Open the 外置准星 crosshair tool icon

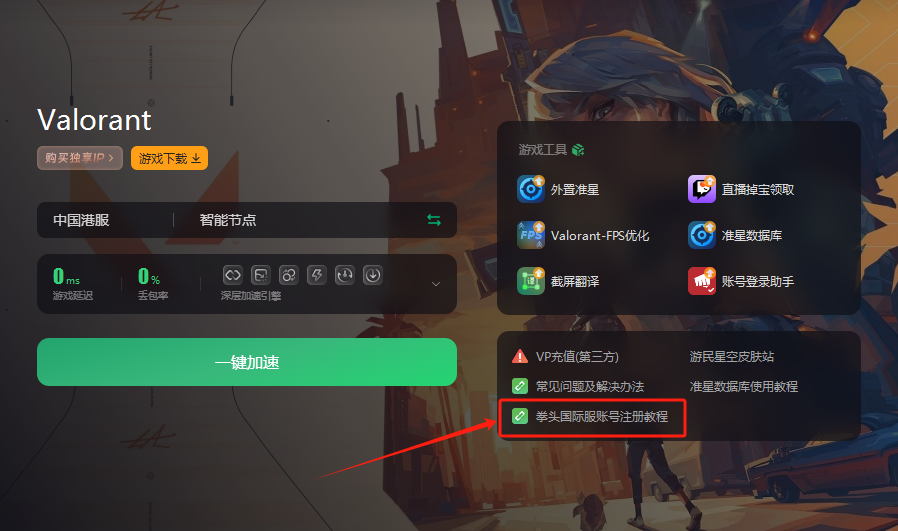530,189
